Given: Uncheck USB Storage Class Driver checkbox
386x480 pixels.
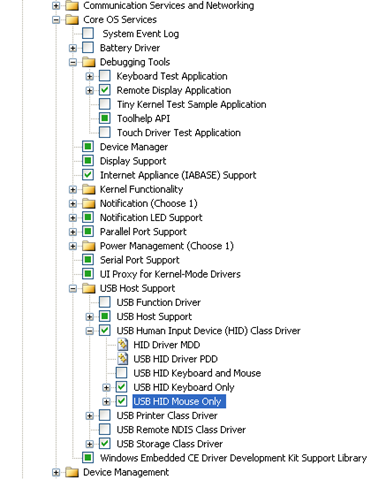Looking at the screenshot, I should (105, 444).
